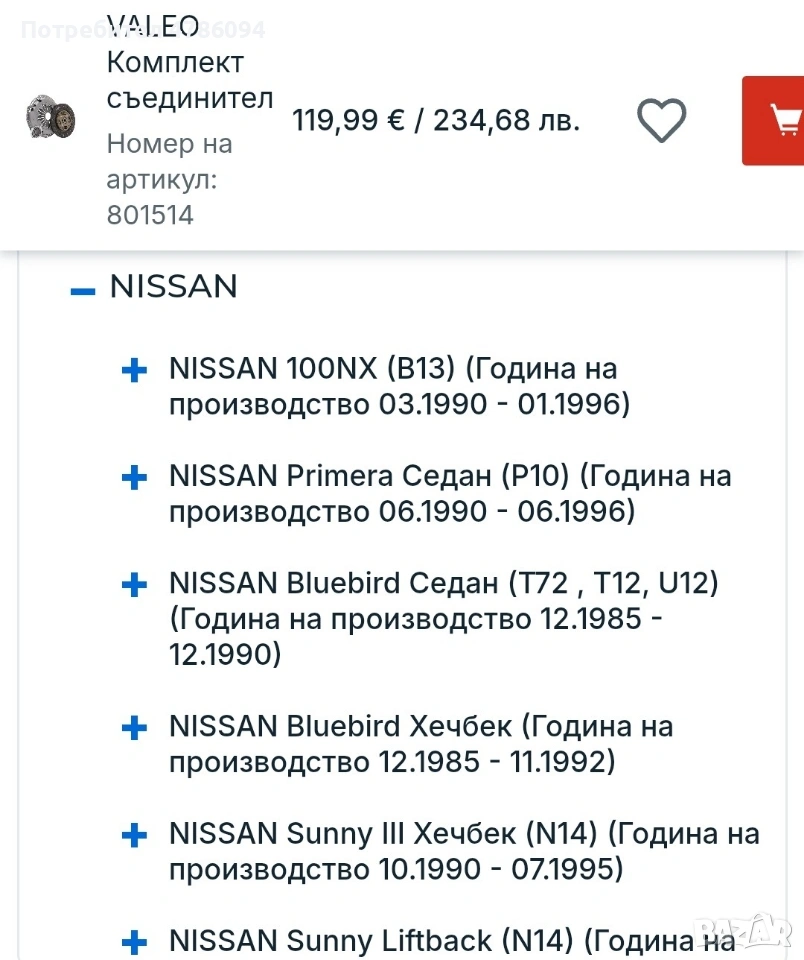Expand NISSAN Sunny Liftback (N14) plus icon
The image size is (804, 960).
pyautogui.click(x=134, y=941)
